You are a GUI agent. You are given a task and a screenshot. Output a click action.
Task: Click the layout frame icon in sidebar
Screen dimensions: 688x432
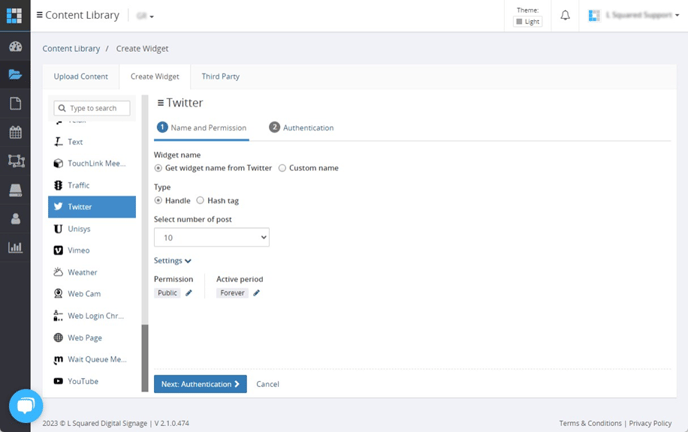16,161
